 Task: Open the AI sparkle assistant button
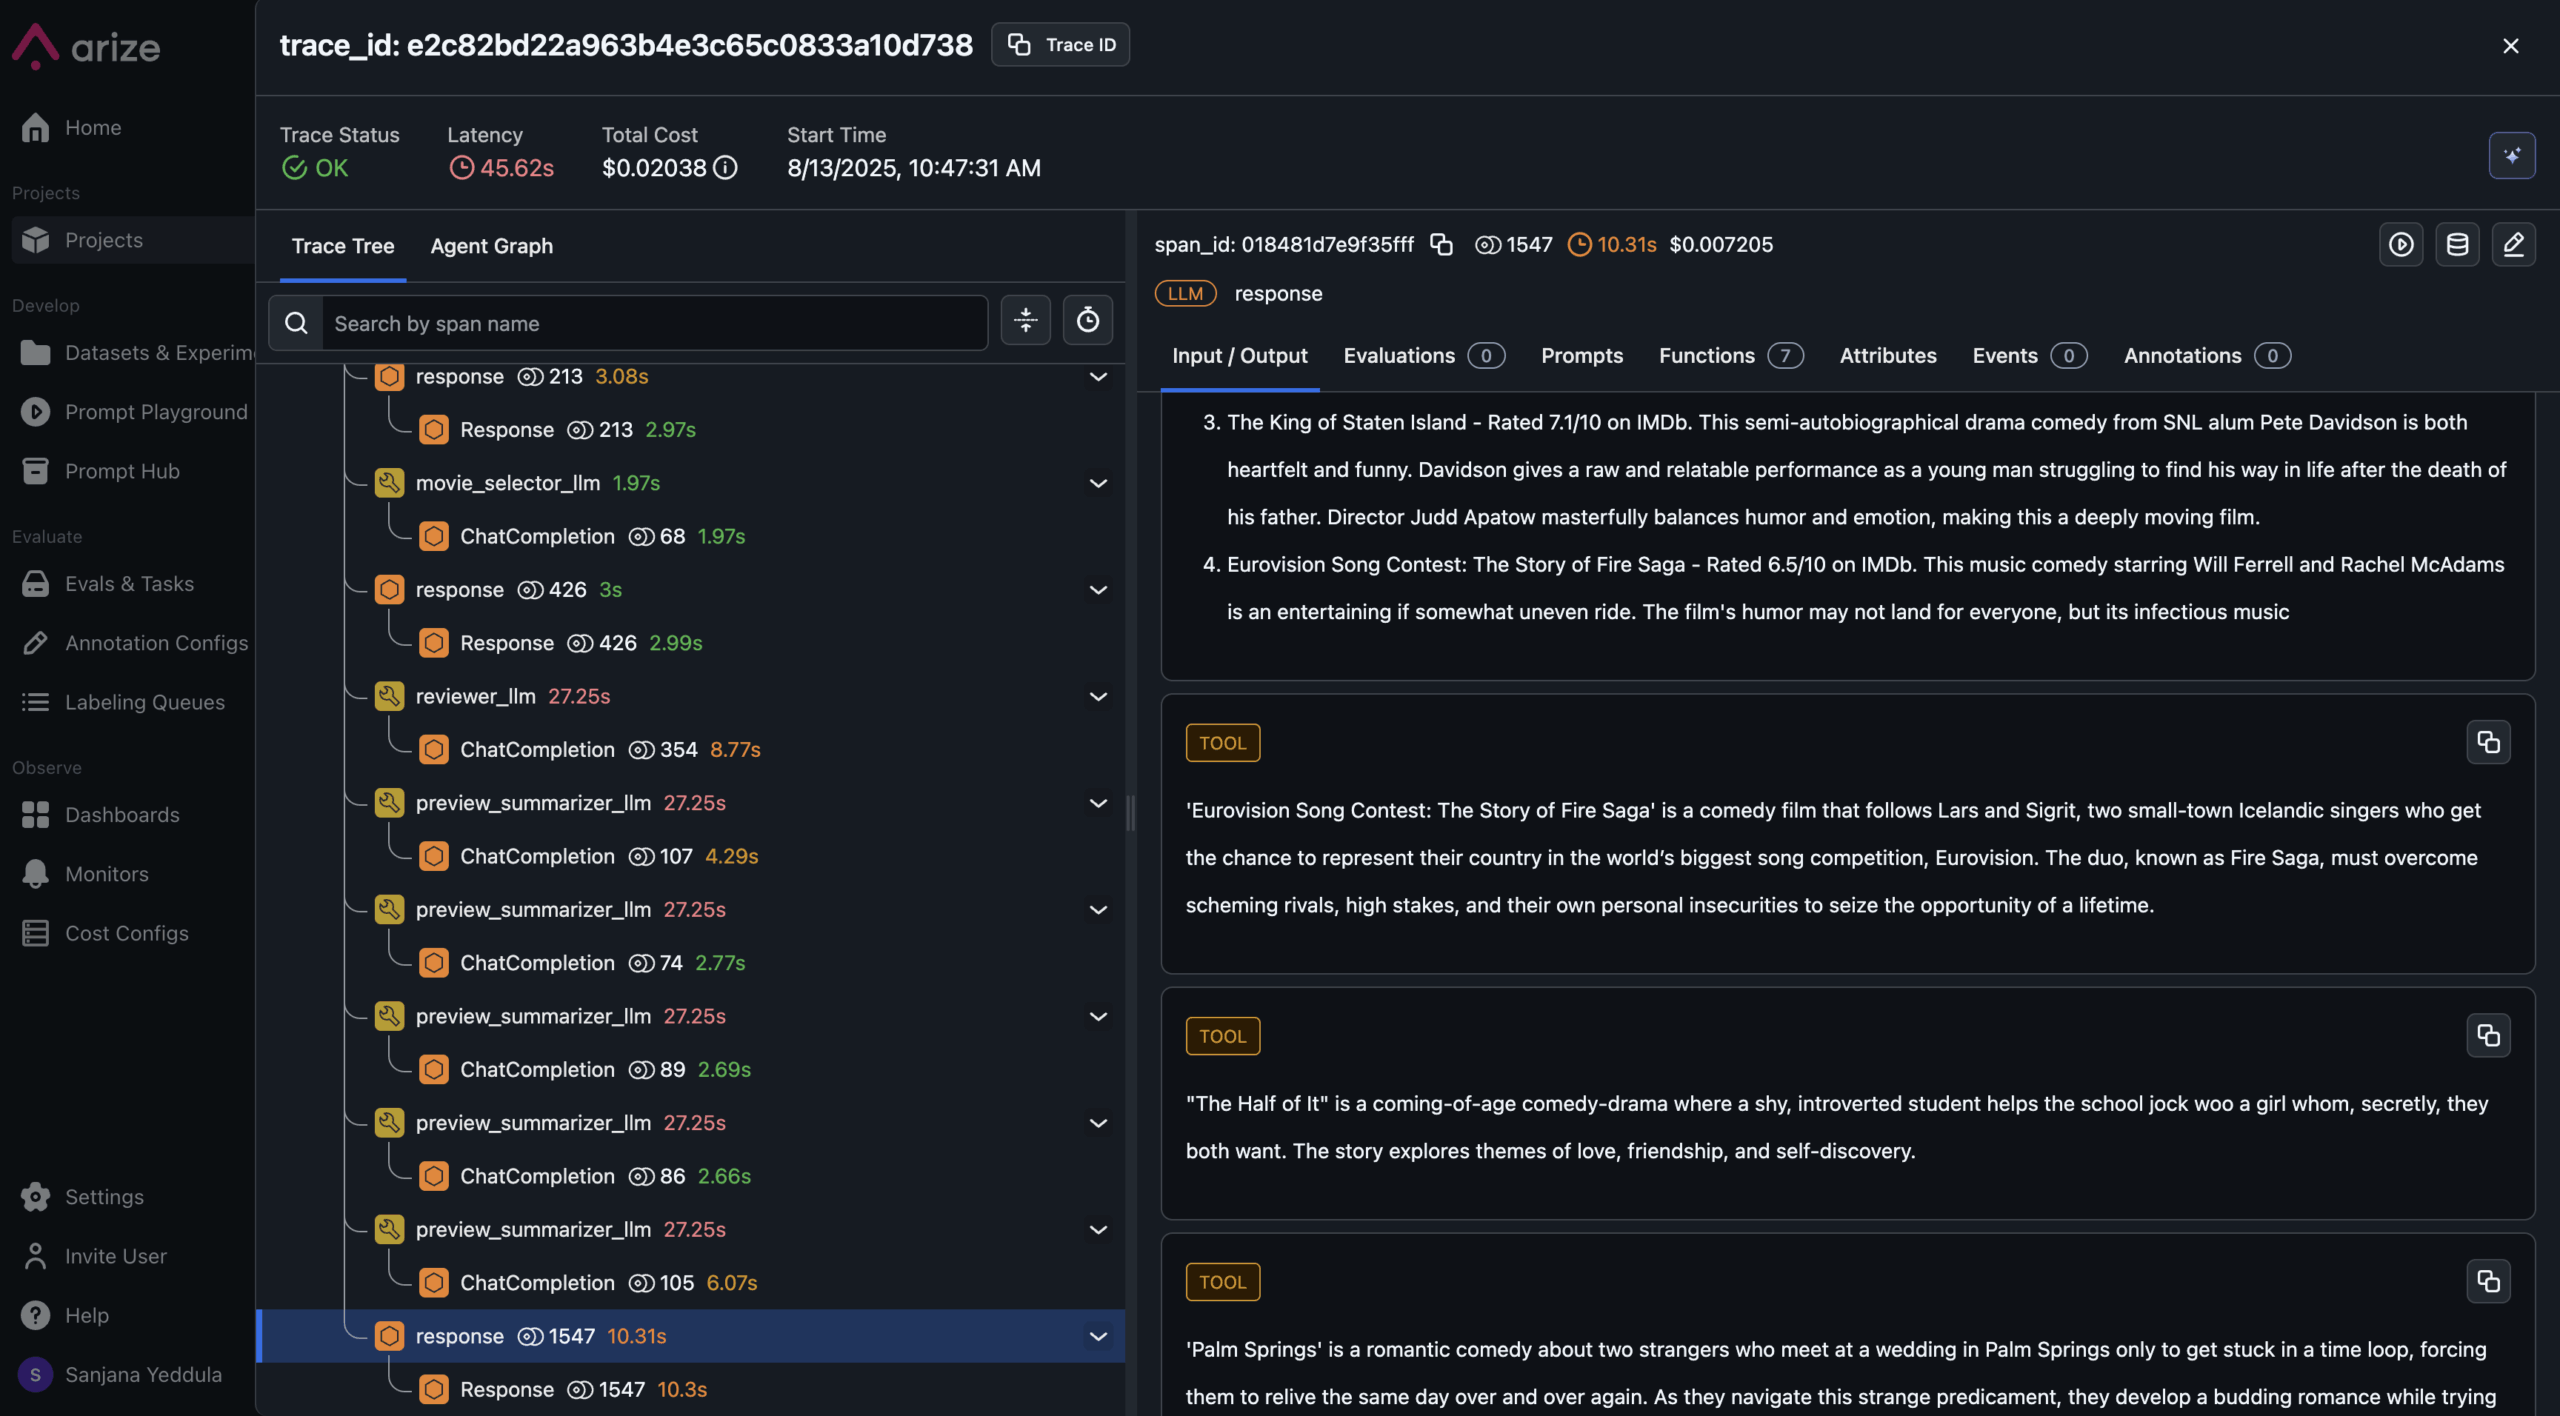[2512, 156]
